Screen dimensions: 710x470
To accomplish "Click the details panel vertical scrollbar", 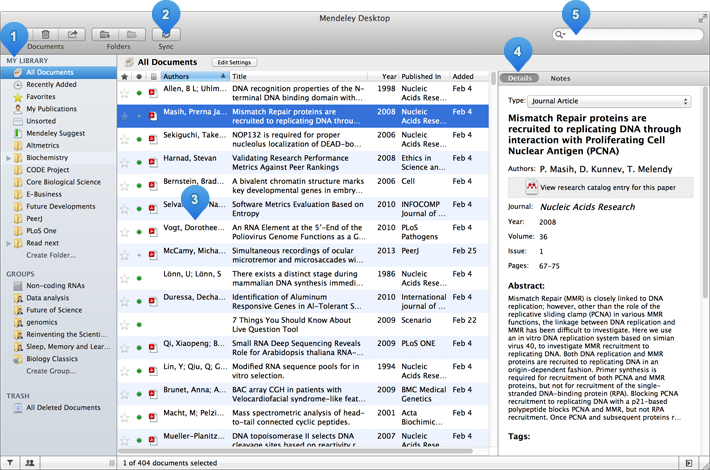I will click(705, 192).
